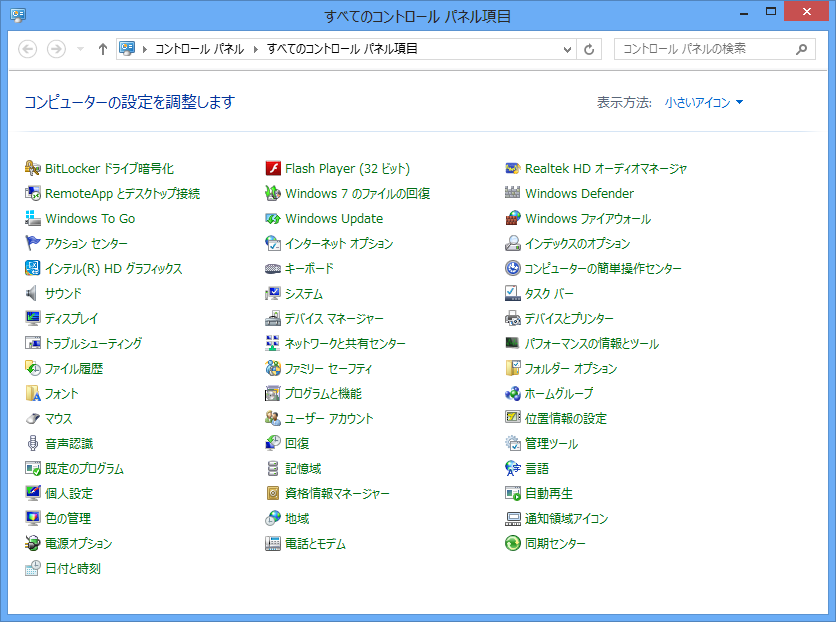Open the Windows To Go icon
836x622 pixels.
[x=33, y=219]
